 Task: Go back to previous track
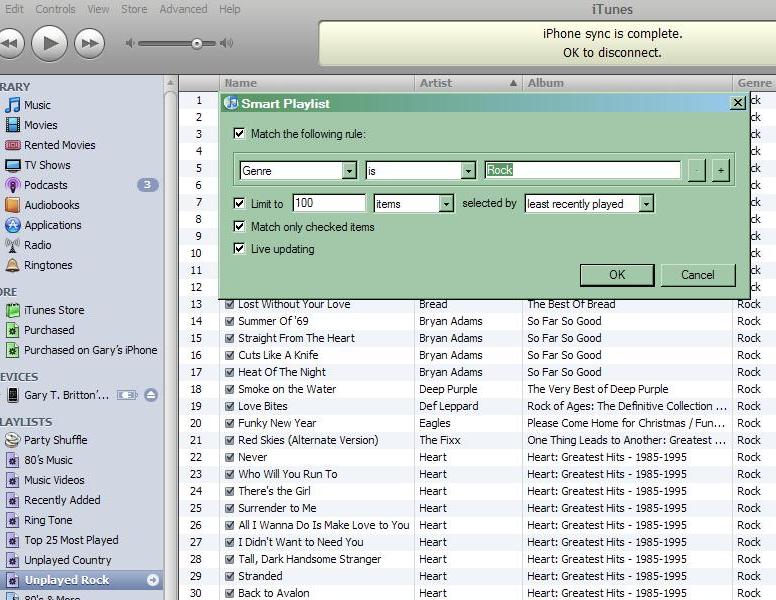click(10, 44)
